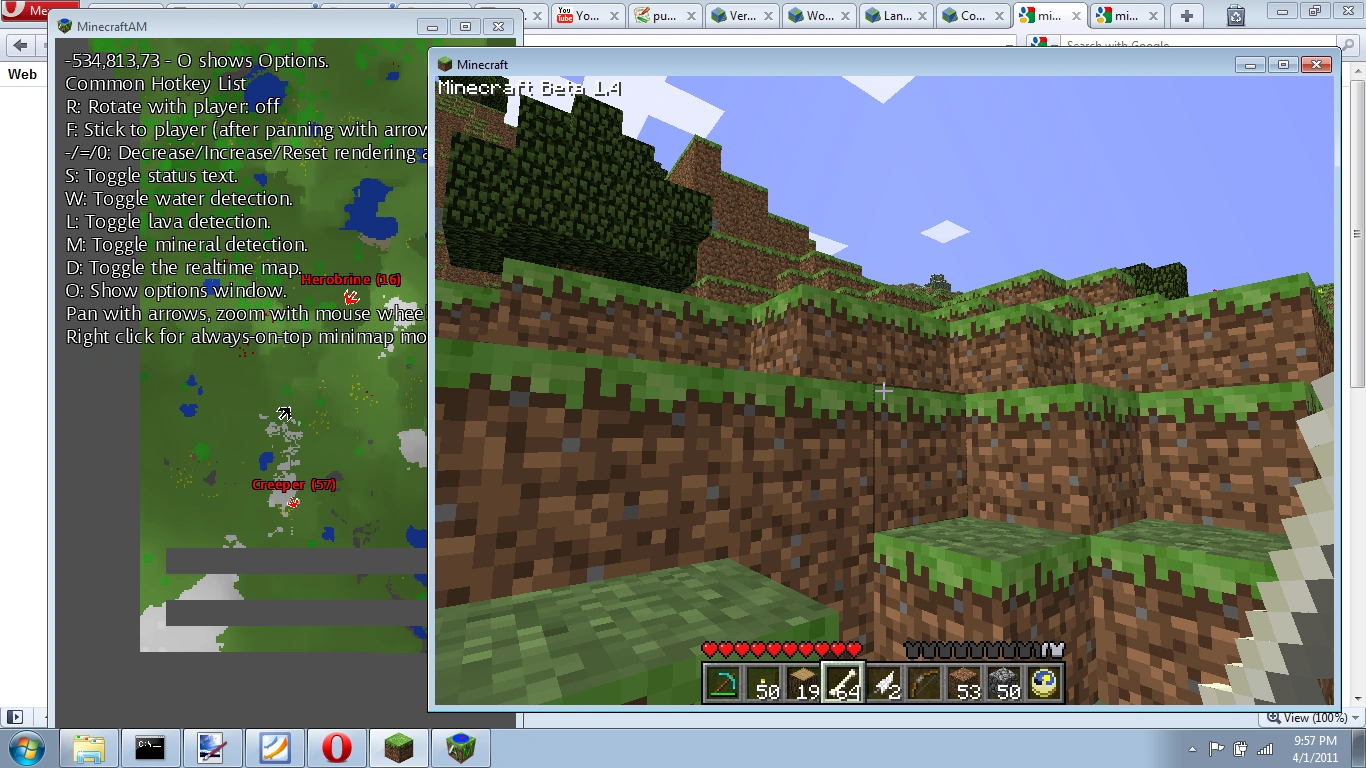This screenshot has width=1366, height=768.
Task: Select the bow in the hotbar
Action: 923,683
